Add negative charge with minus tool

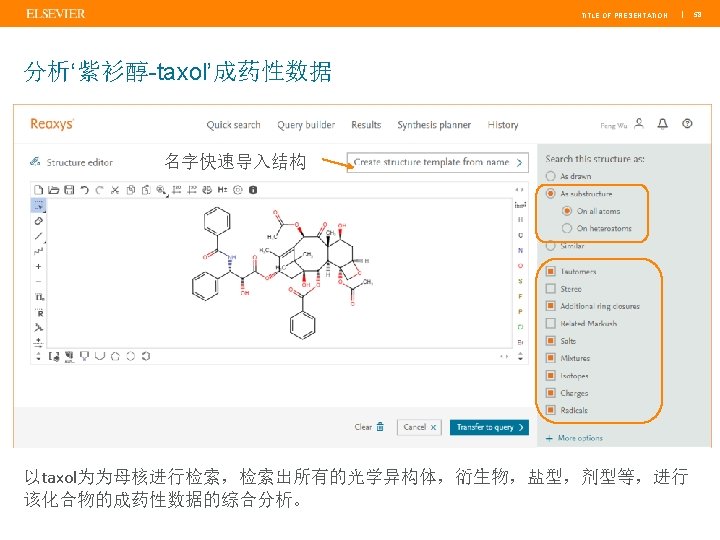coord(39,281)
